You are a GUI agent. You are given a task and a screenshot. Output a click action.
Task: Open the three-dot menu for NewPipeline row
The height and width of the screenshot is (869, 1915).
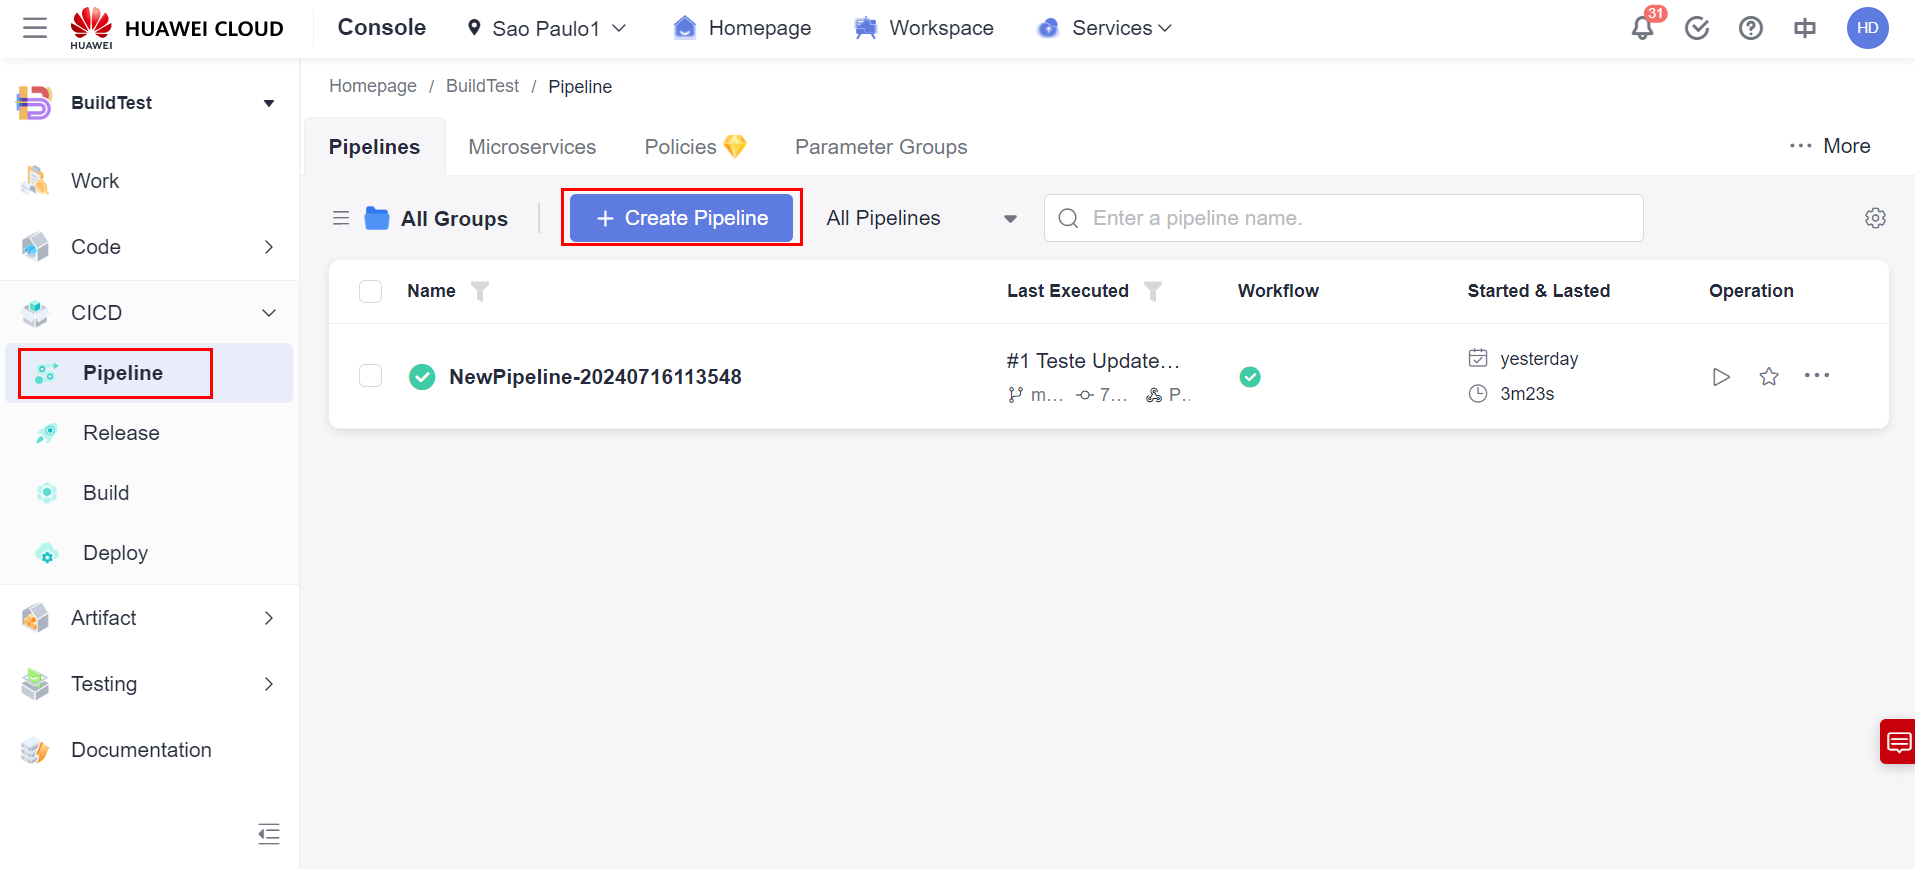pos(1816,376)
